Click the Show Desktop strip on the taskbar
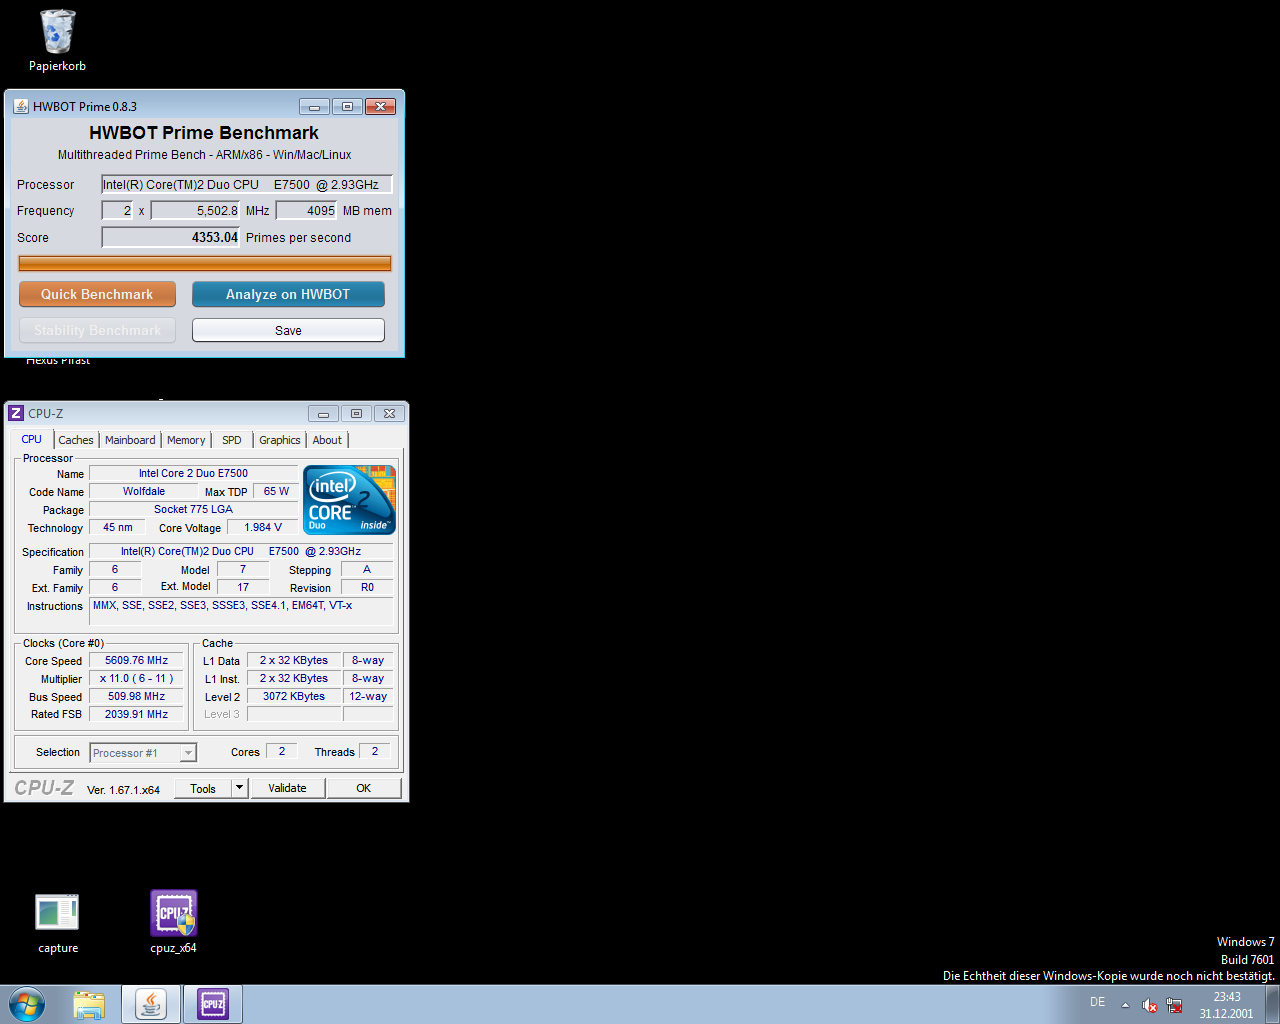This screenshot has width=1280, height=1024. (1273, 1004)
